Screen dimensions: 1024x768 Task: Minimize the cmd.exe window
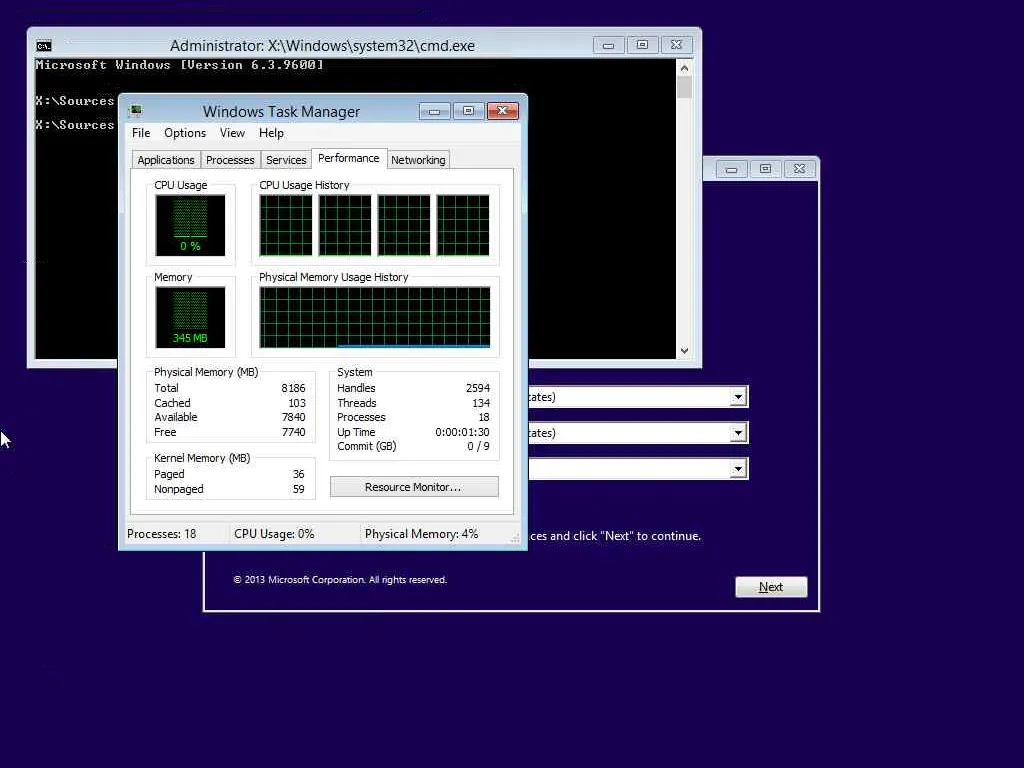click(x=609, y=45)
